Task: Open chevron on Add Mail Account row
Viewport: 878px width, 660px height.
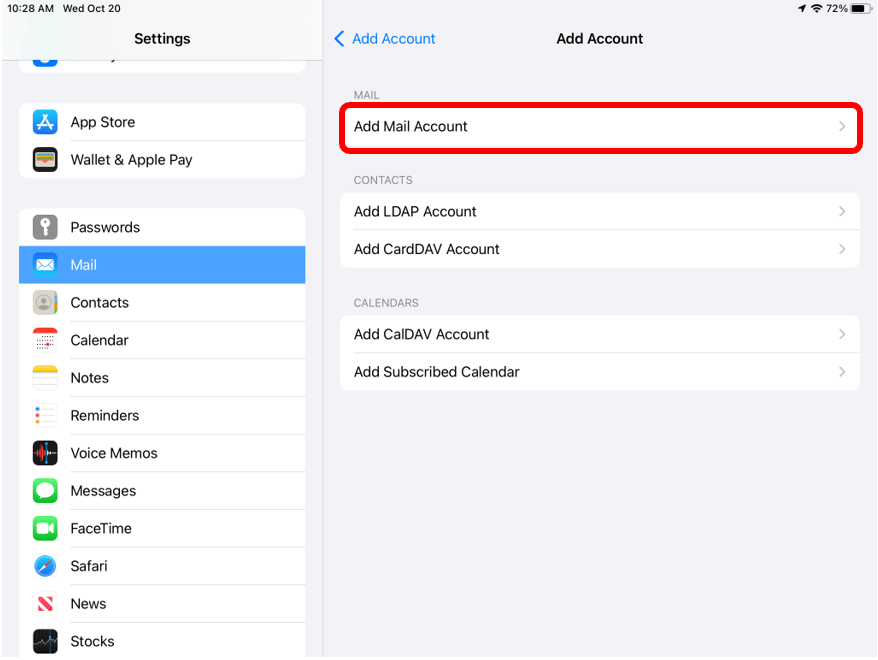Action: click(842, 127)
